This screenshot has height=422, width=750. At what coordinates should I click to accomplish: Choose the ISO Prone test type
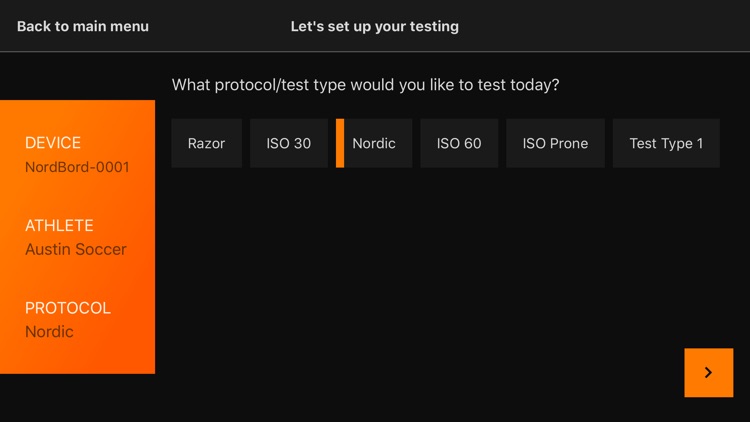pos(555,143)
